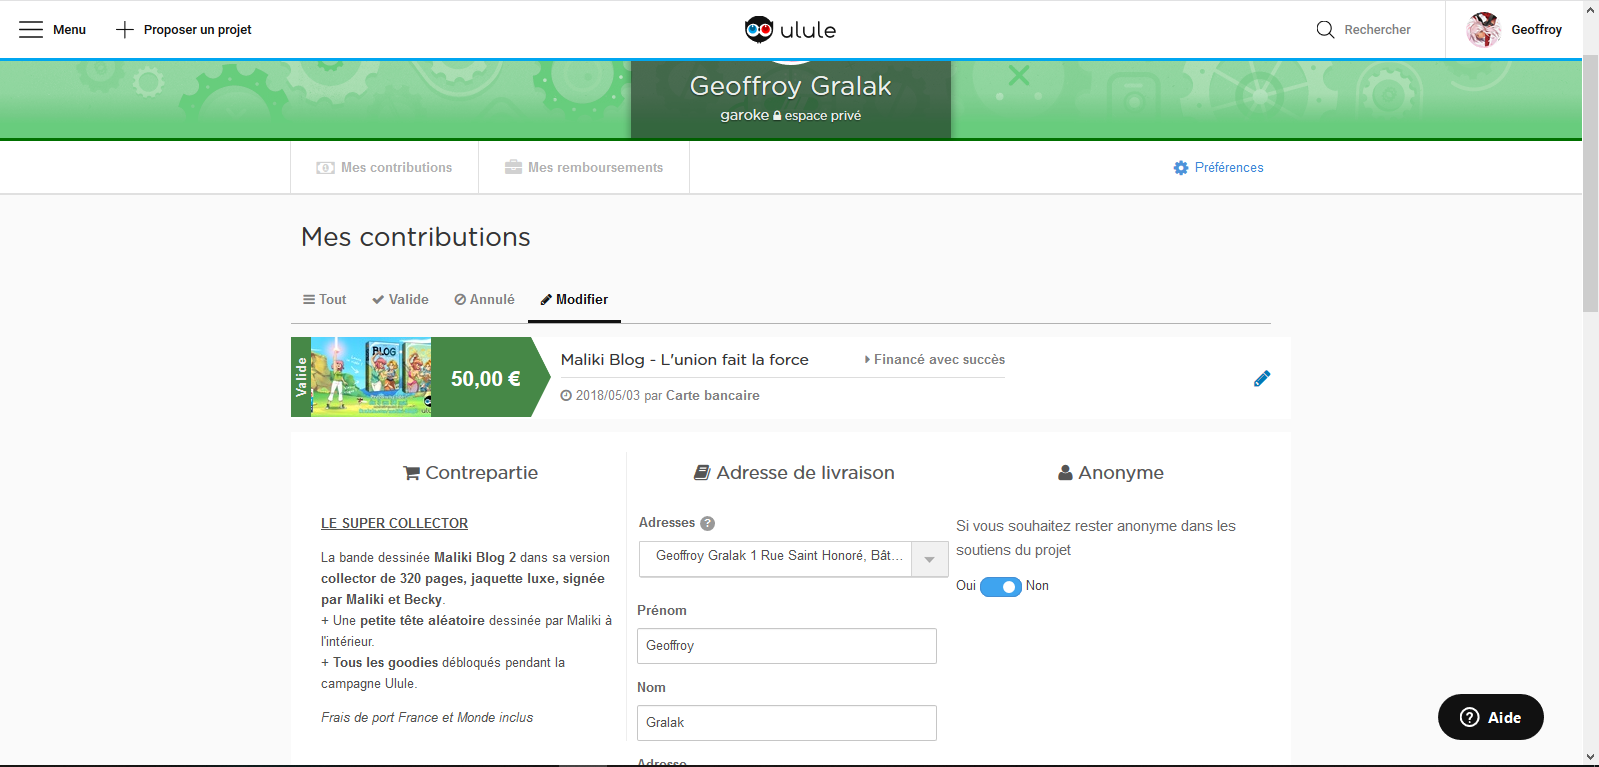The height and width of the screenshot is (767, 1599).
Task: Open the hamburger Menu icon
Action: pyautogui.click(x=31, y=30)
